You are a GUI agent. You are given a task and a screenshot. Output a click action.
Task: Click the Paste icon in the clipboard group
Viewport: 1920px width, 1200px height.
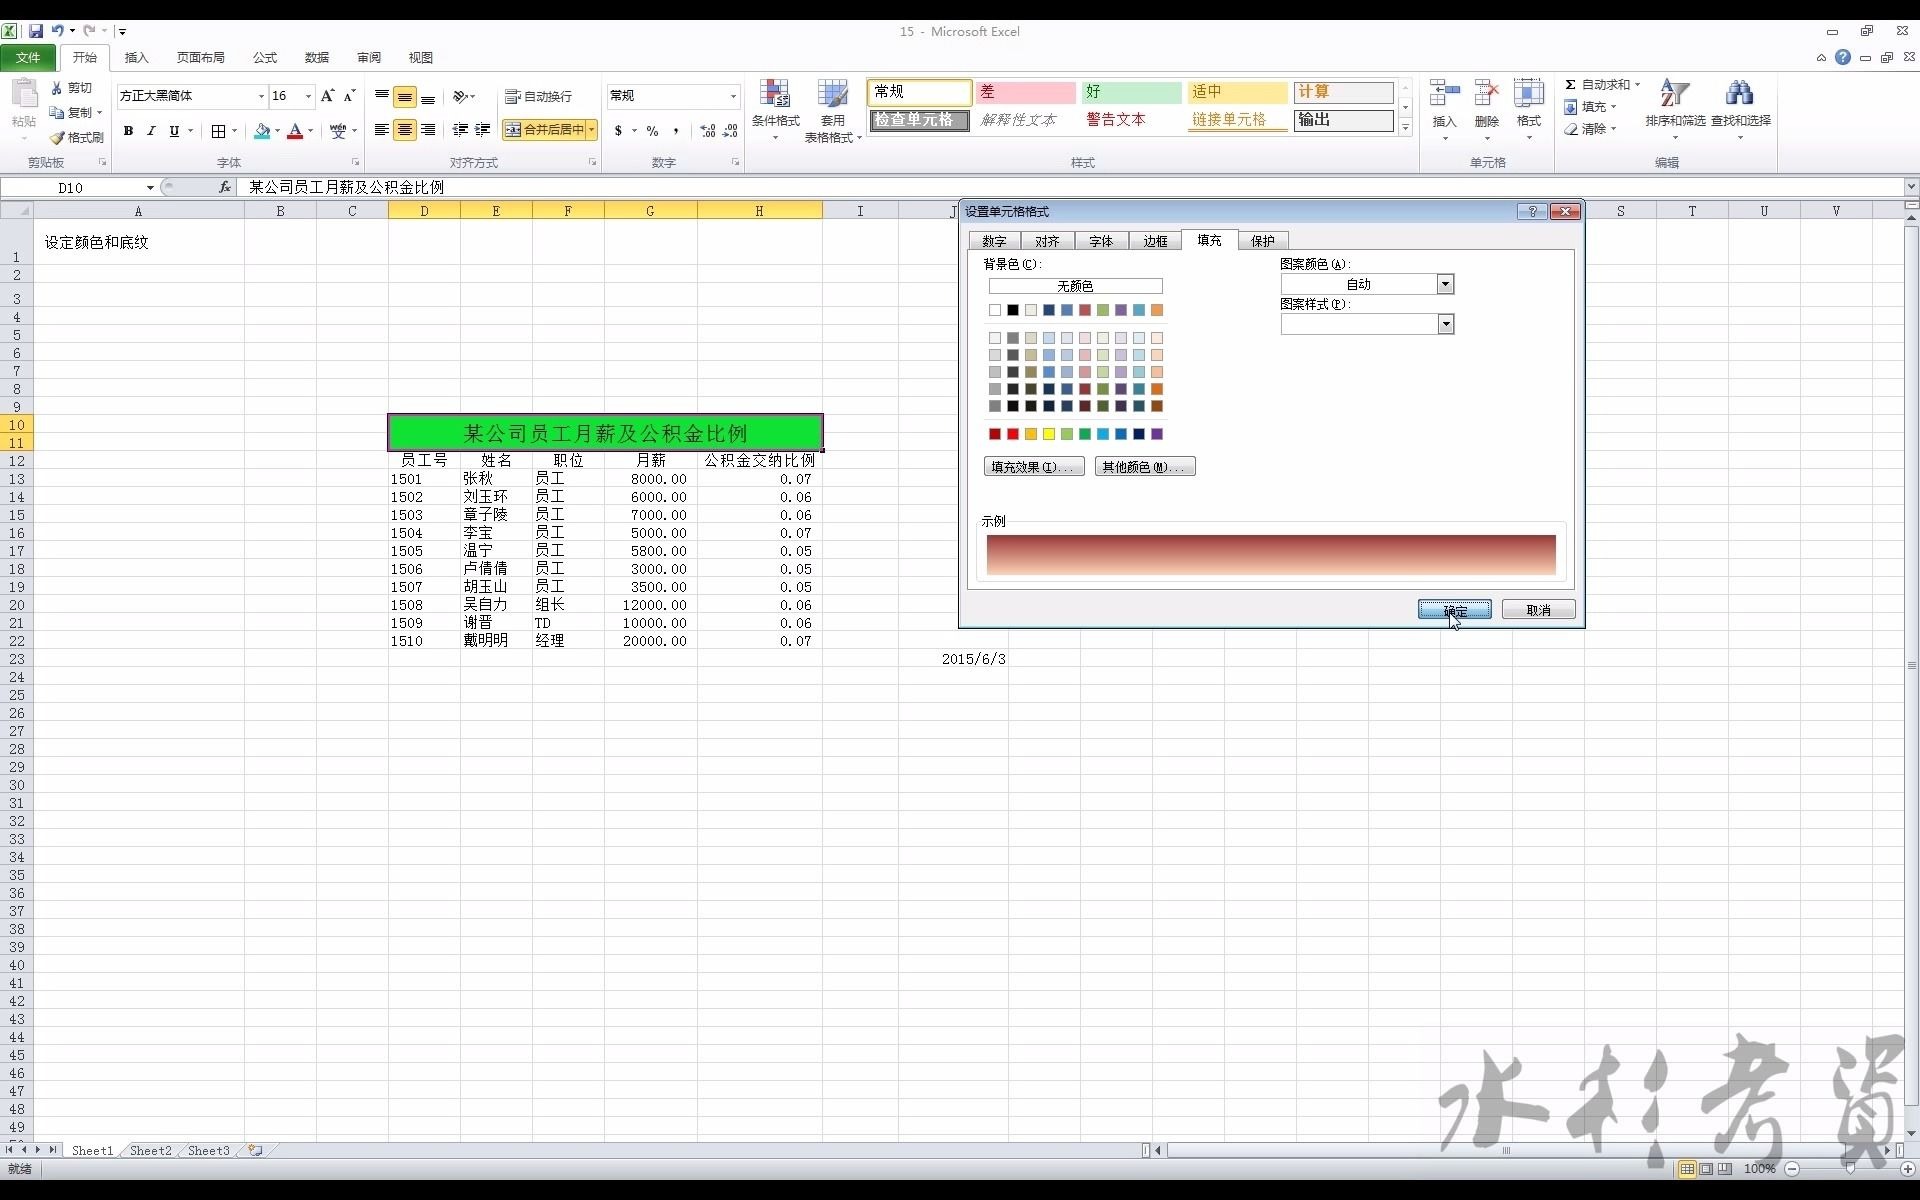coord(24,95)
